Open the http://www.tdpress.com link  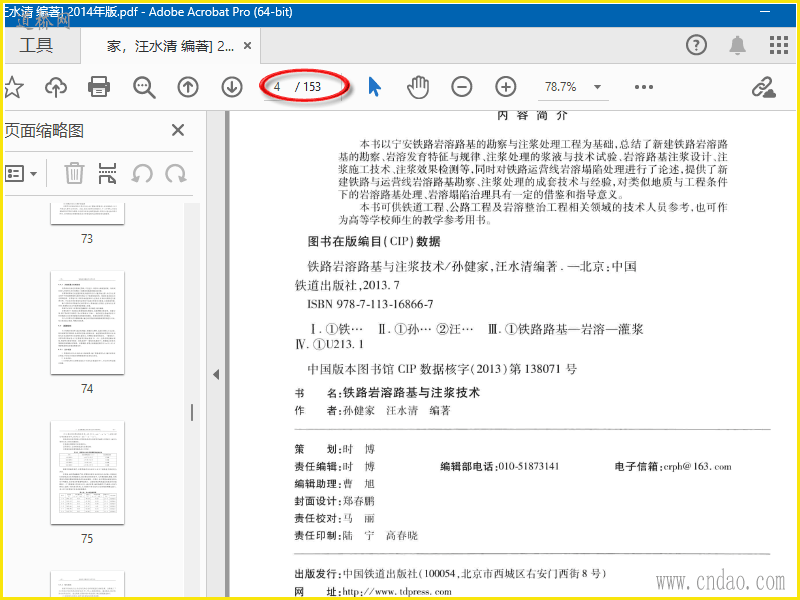point(397,592)
